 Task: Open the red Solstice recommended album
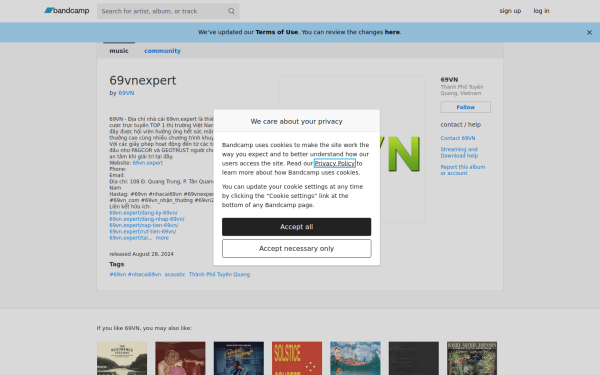coord(297,359)
